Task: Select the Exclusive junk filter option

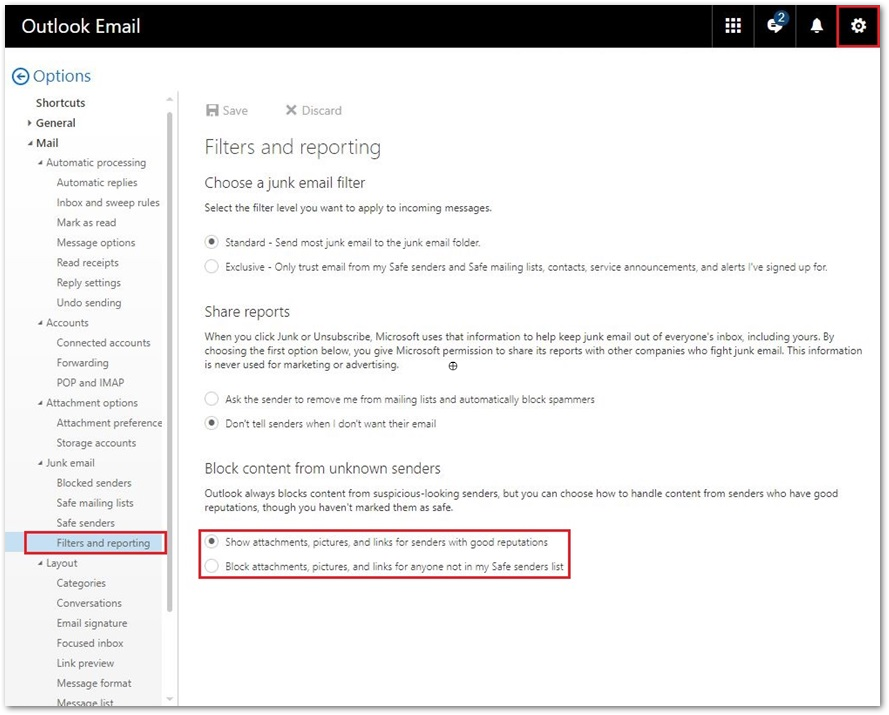Action: pyautogui.click(x=211, y=267)
